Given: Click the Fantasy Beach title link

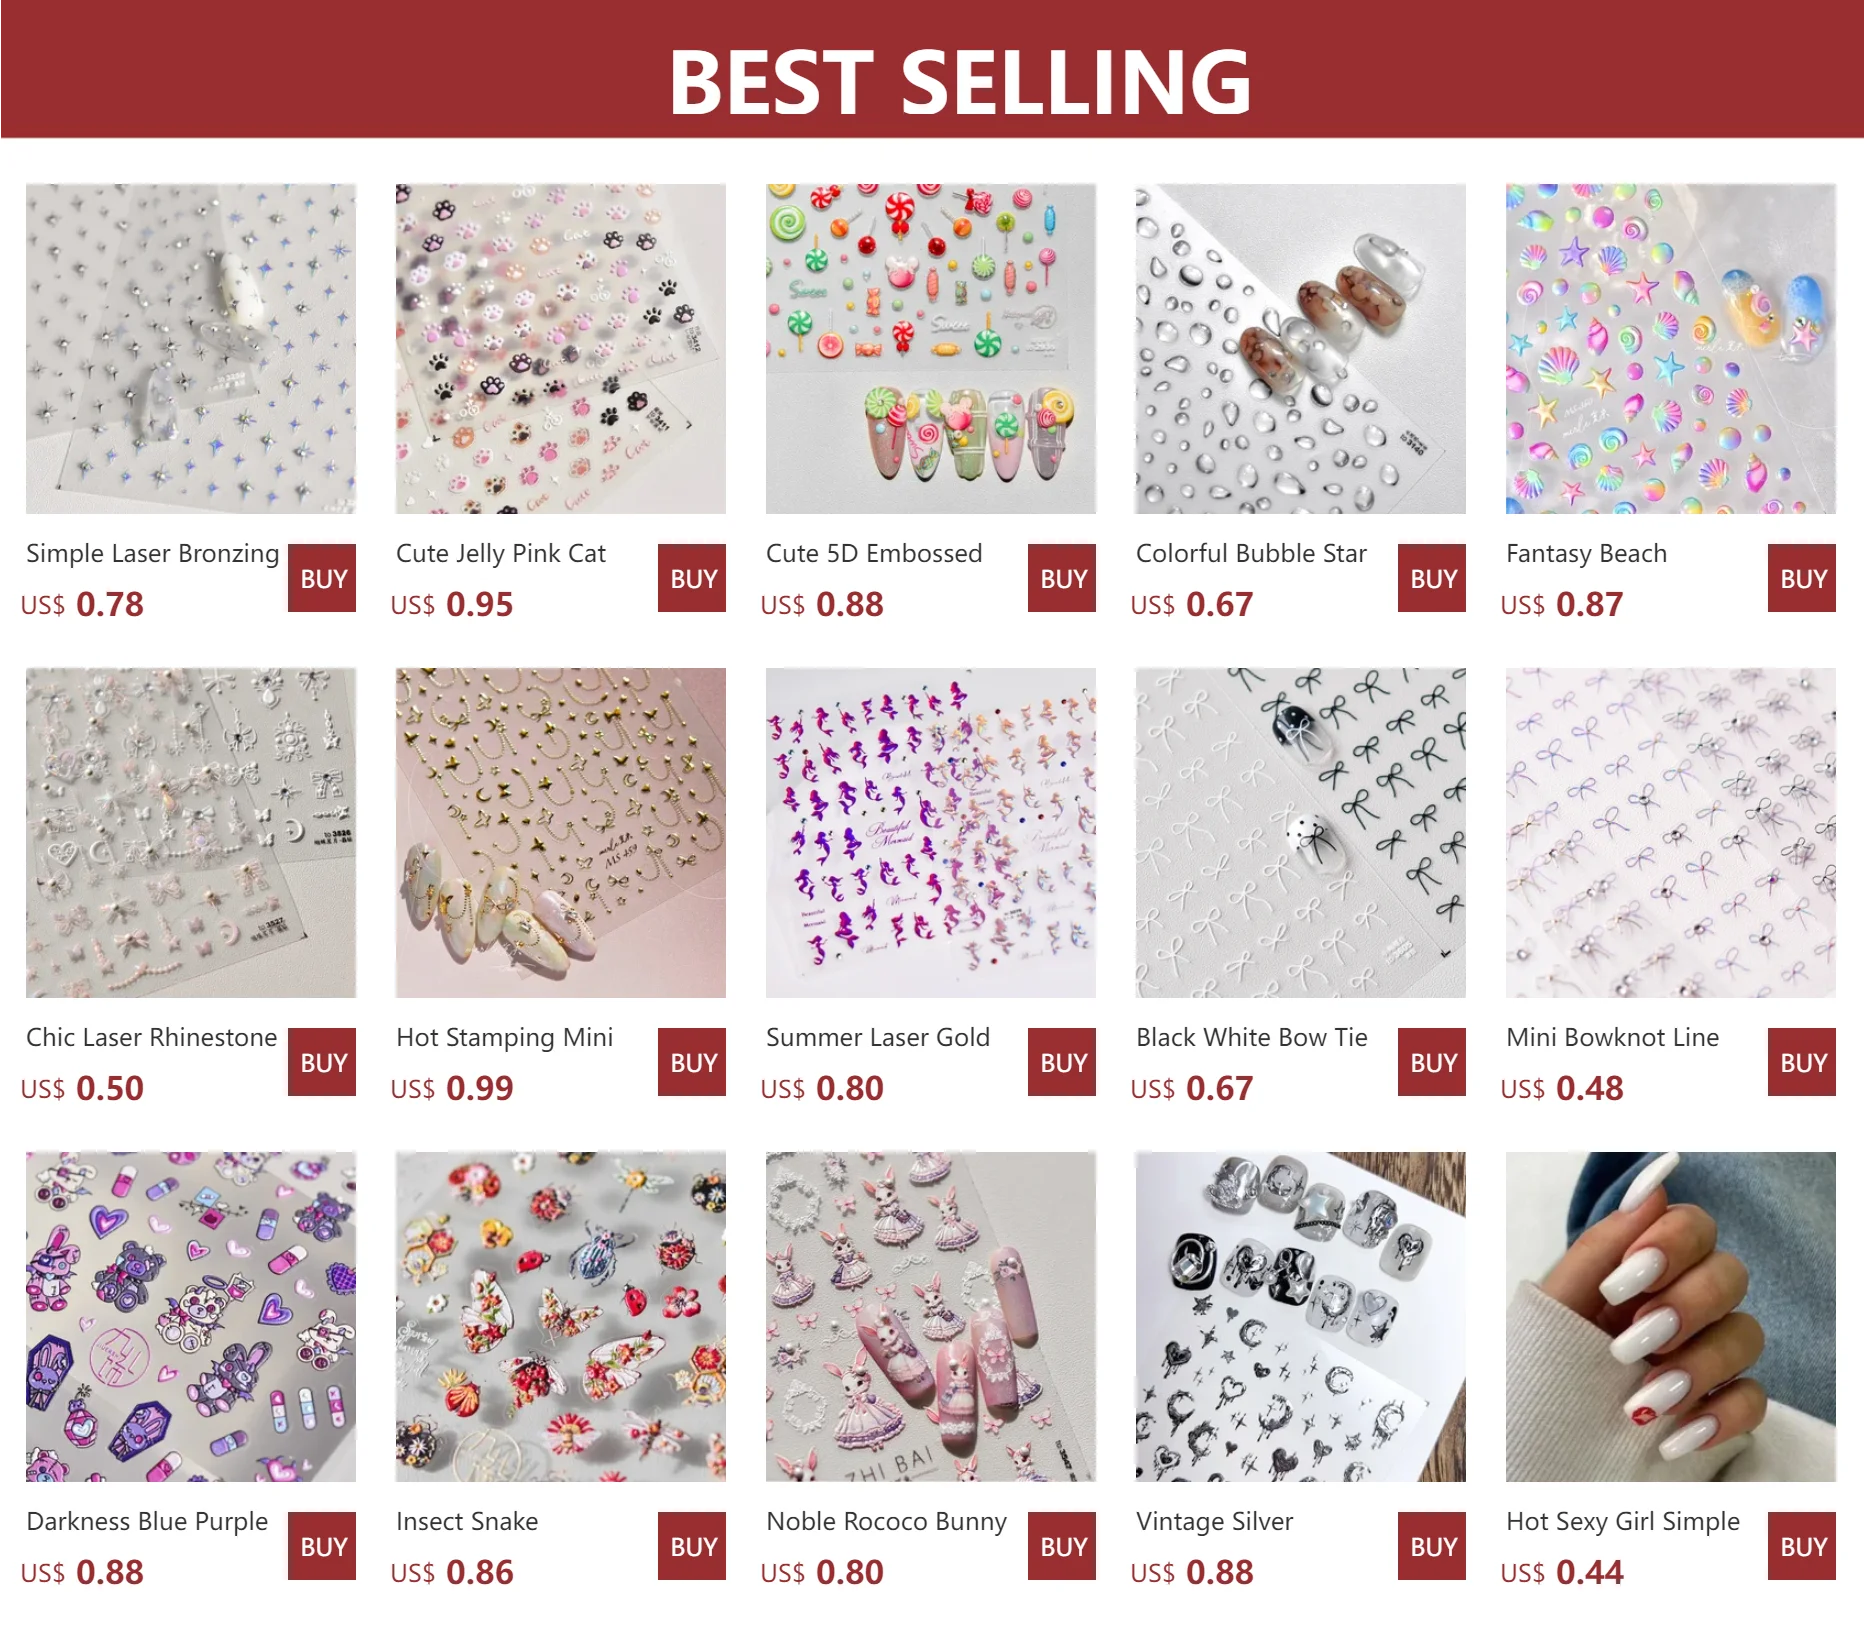Looking at the screenshot, I should point(1586,553).
